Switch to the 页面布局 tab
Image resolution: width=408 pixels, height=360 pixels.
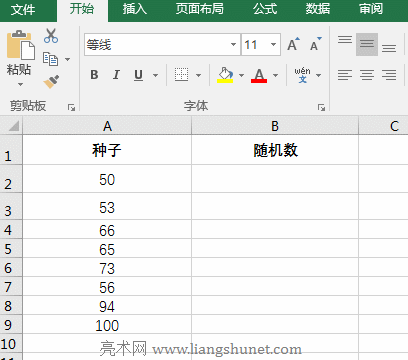tap(200, 9)
